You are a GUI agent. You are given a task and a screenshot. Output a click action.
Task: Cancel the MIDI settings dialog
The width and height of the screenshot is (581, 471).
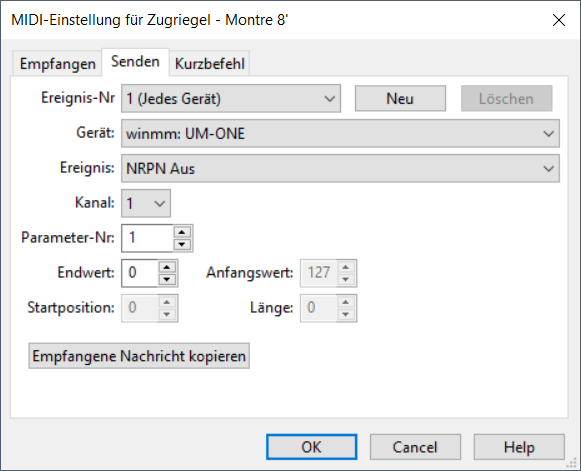pos(415,447)
